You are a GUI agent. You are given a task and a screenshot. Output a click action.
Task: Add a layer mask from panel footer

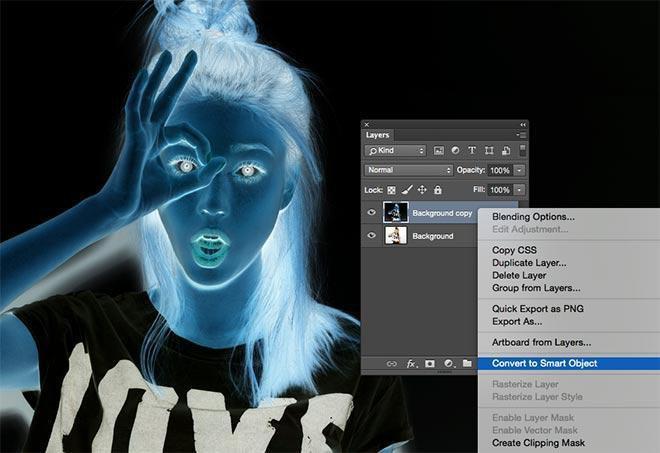coord(429,363)
